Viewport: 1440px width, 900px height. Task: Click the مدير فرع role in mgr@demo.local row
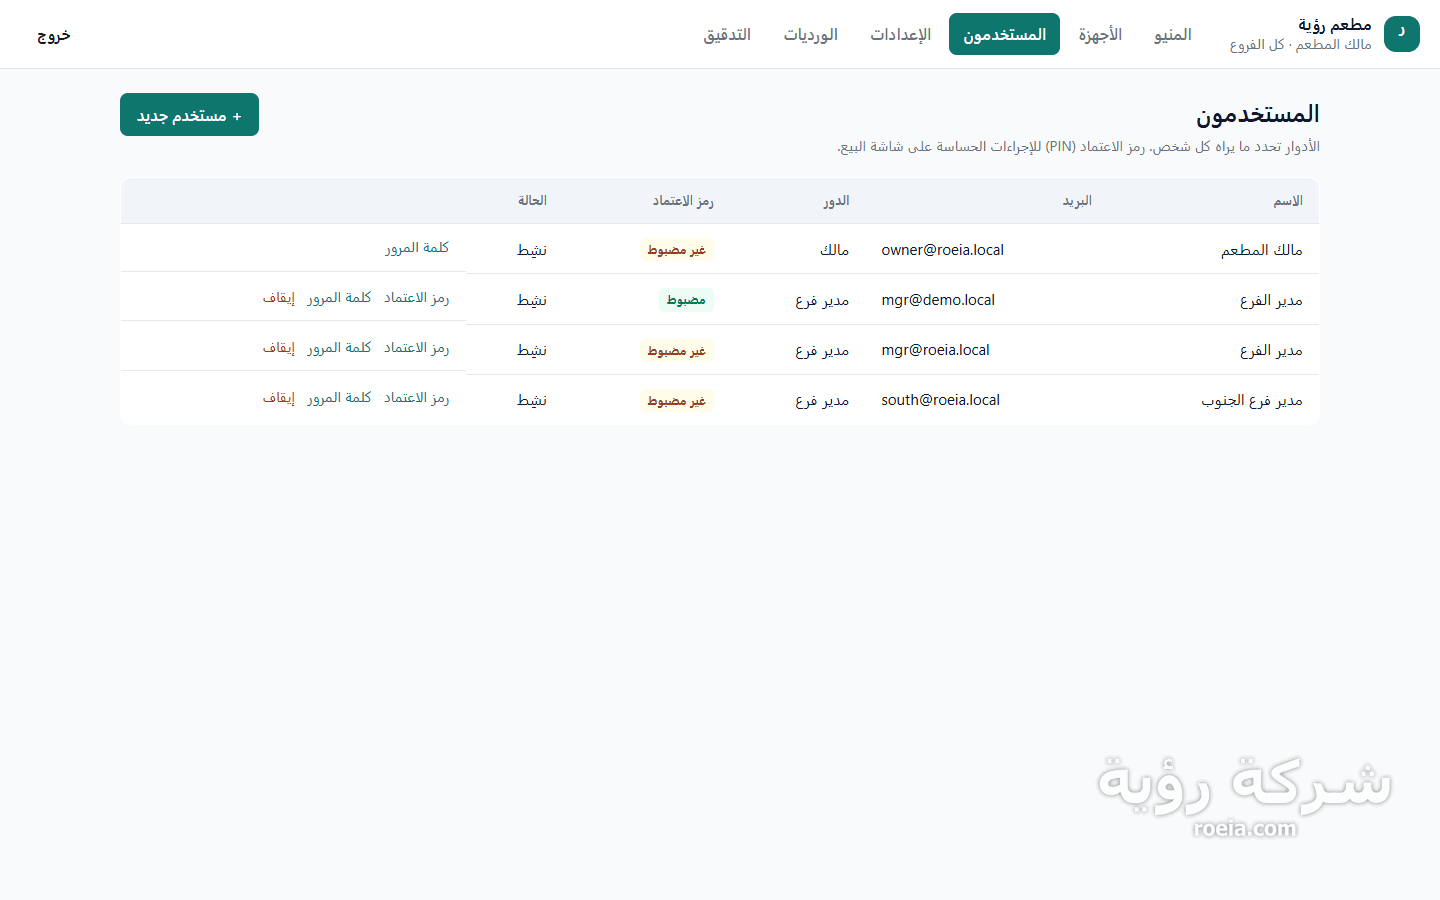click(822, 300)
